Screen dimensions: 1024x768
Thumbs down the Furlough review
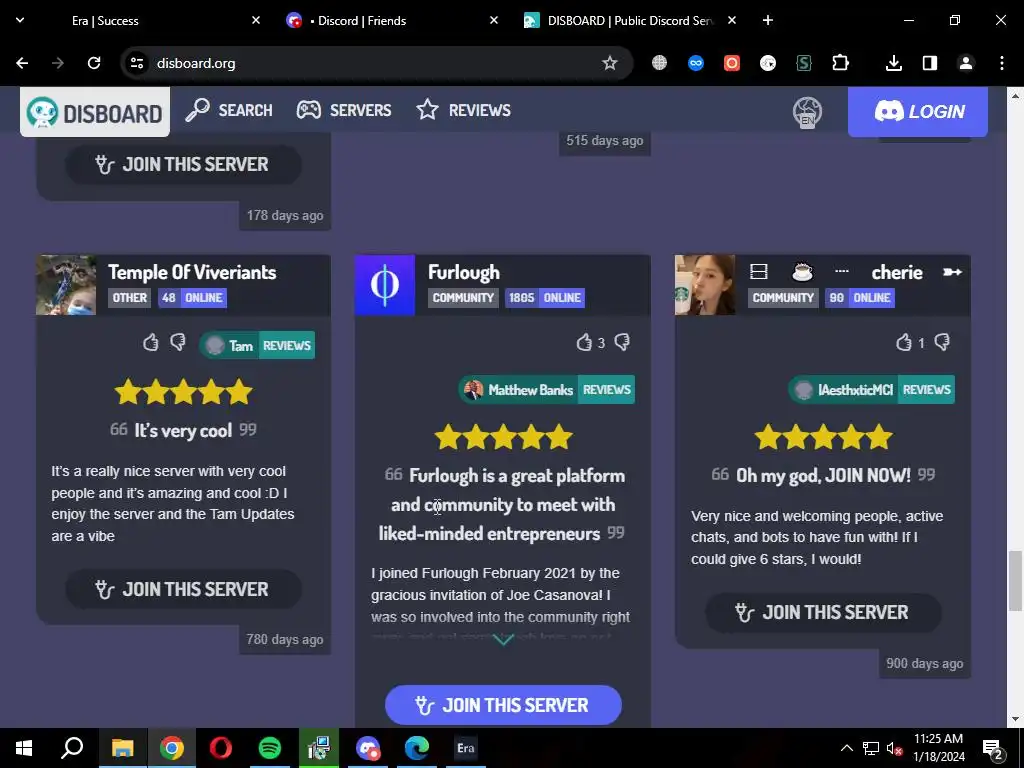click(622, 342)
